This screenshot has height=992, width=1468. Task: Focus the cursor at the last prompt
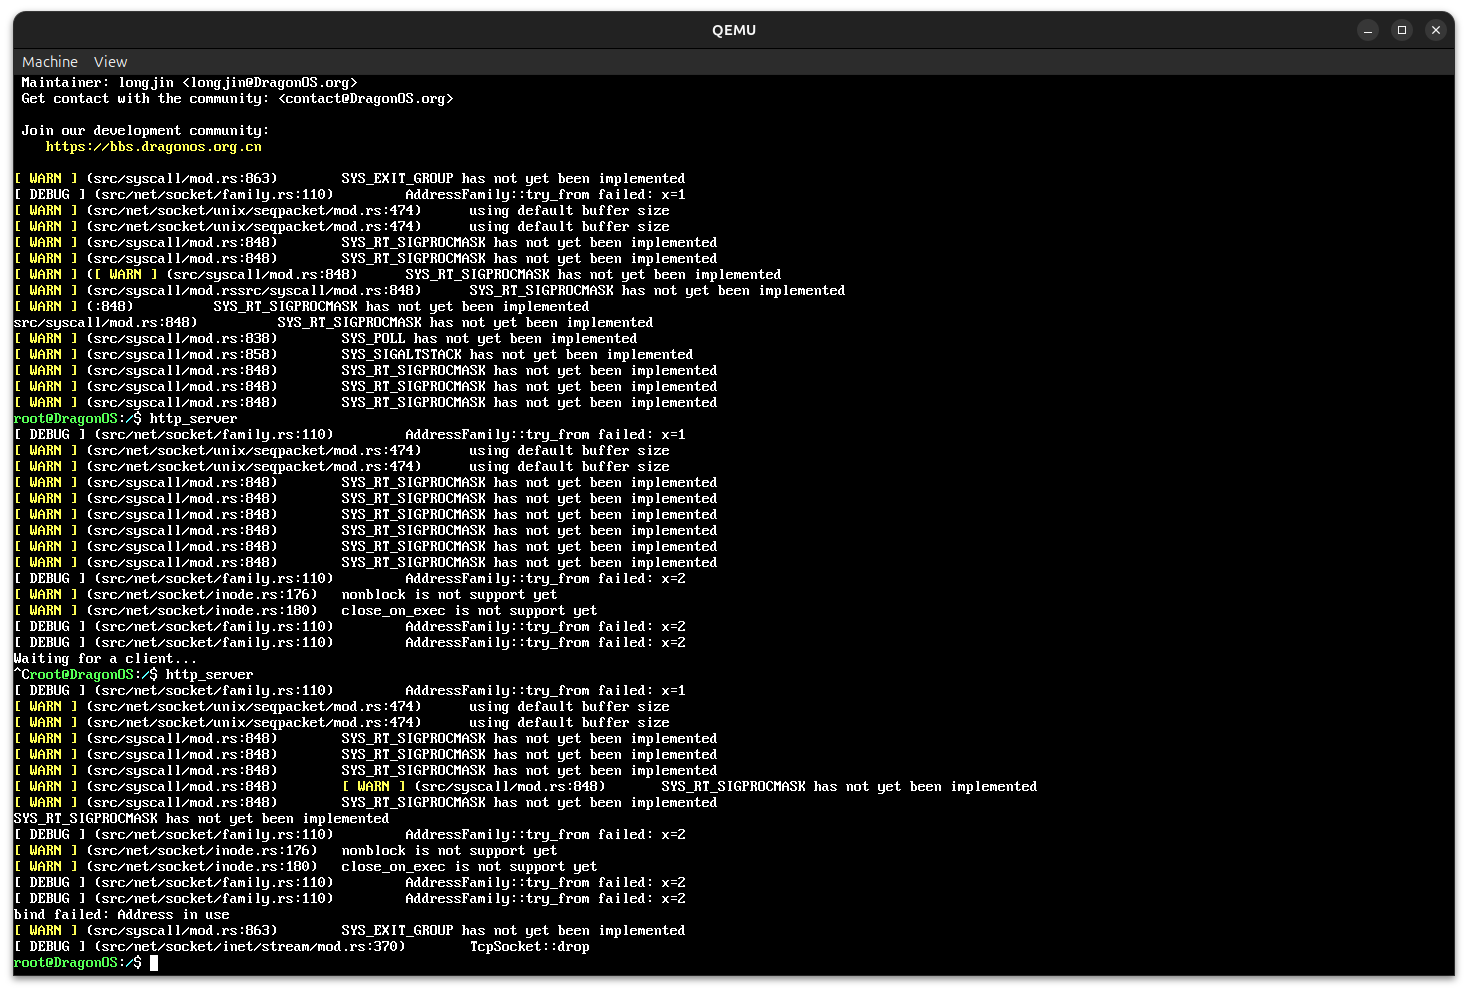click(x=154, y=963)
